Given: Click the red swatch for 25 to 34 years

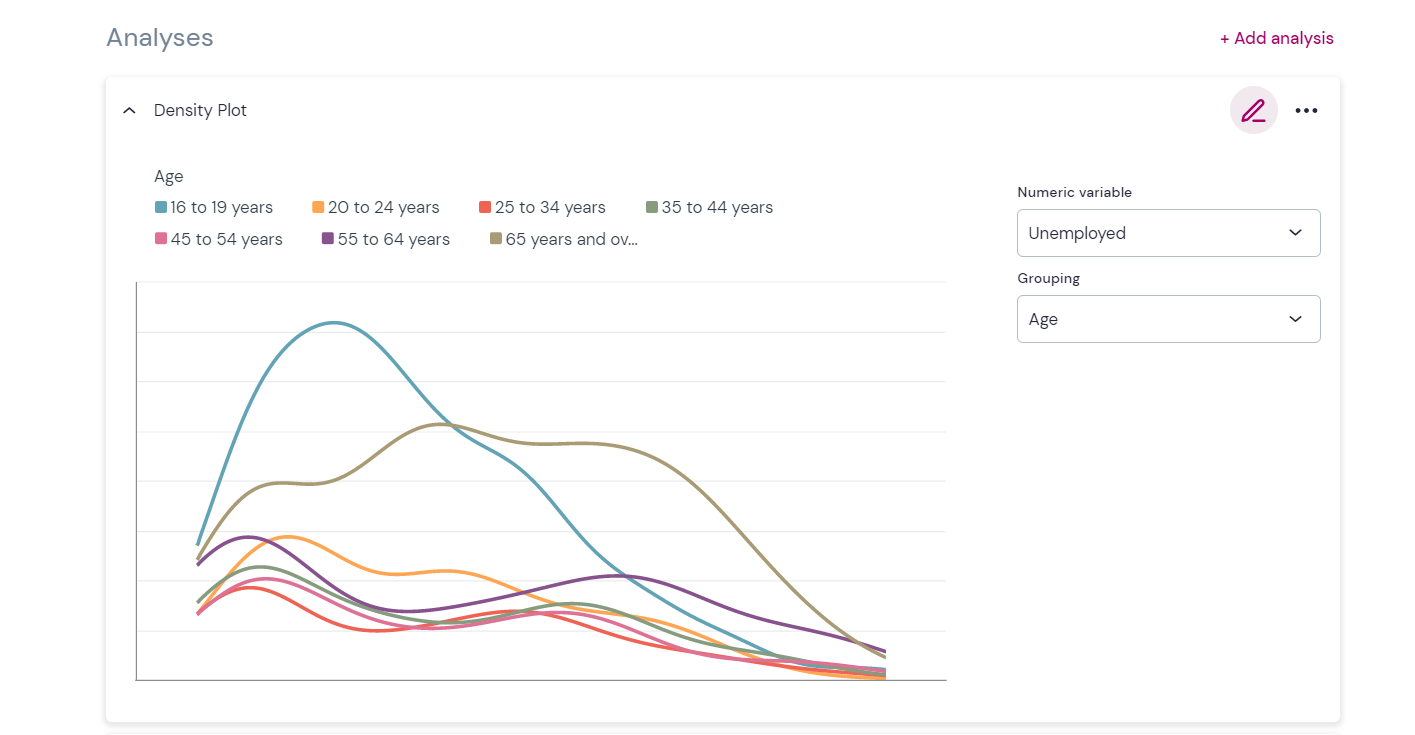Looking at the screenshot, I should [x=485, y=207].
